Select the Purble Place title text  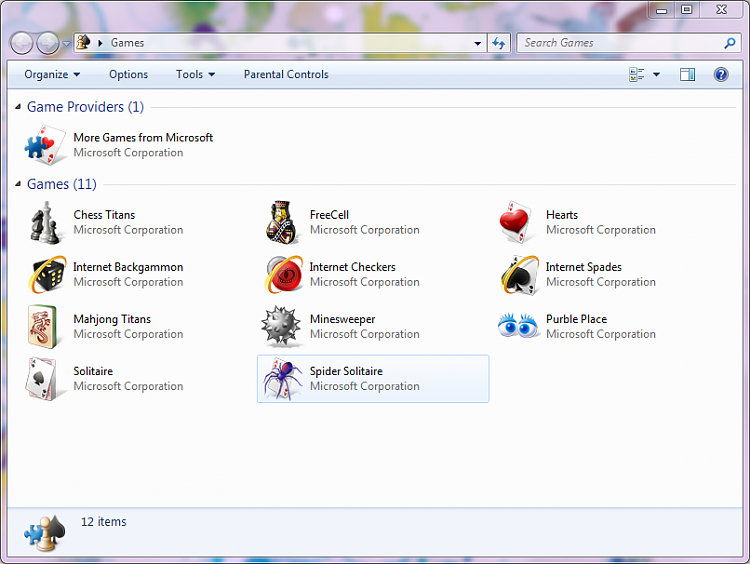(576, 319)
